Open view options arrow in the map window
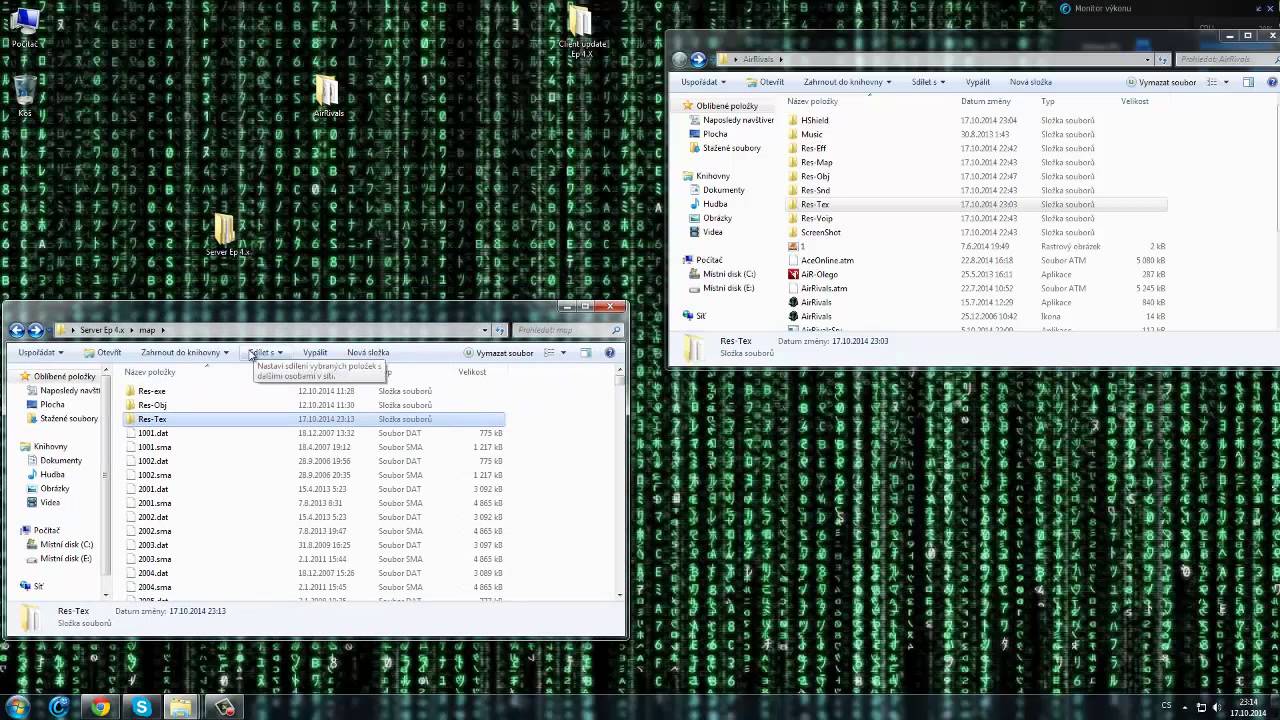 (x=563, y=352)
